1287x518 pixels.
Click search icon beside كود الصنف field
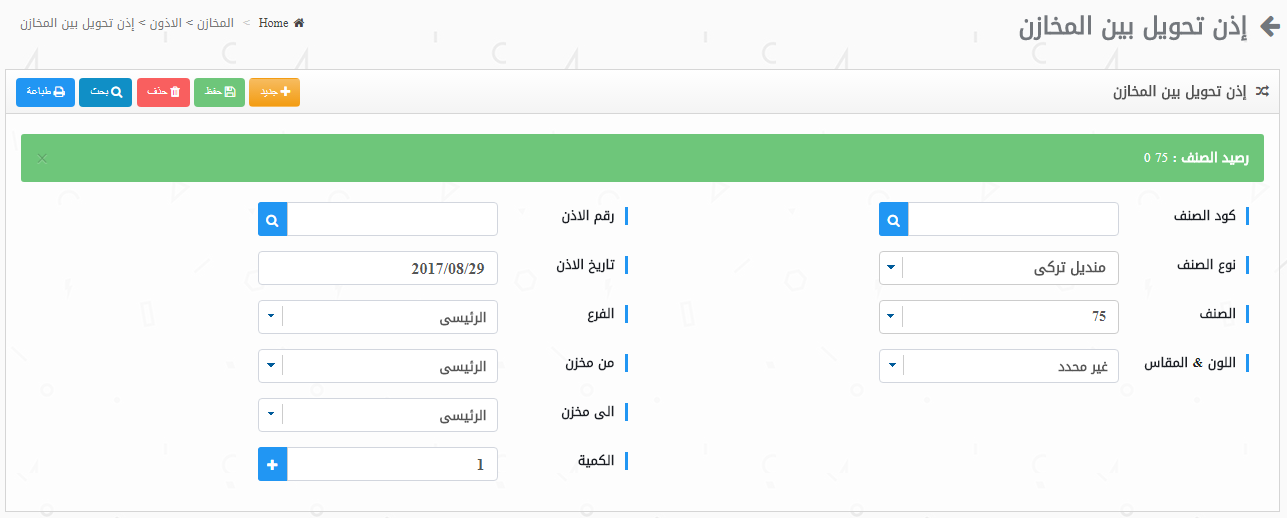click(894, 219)
